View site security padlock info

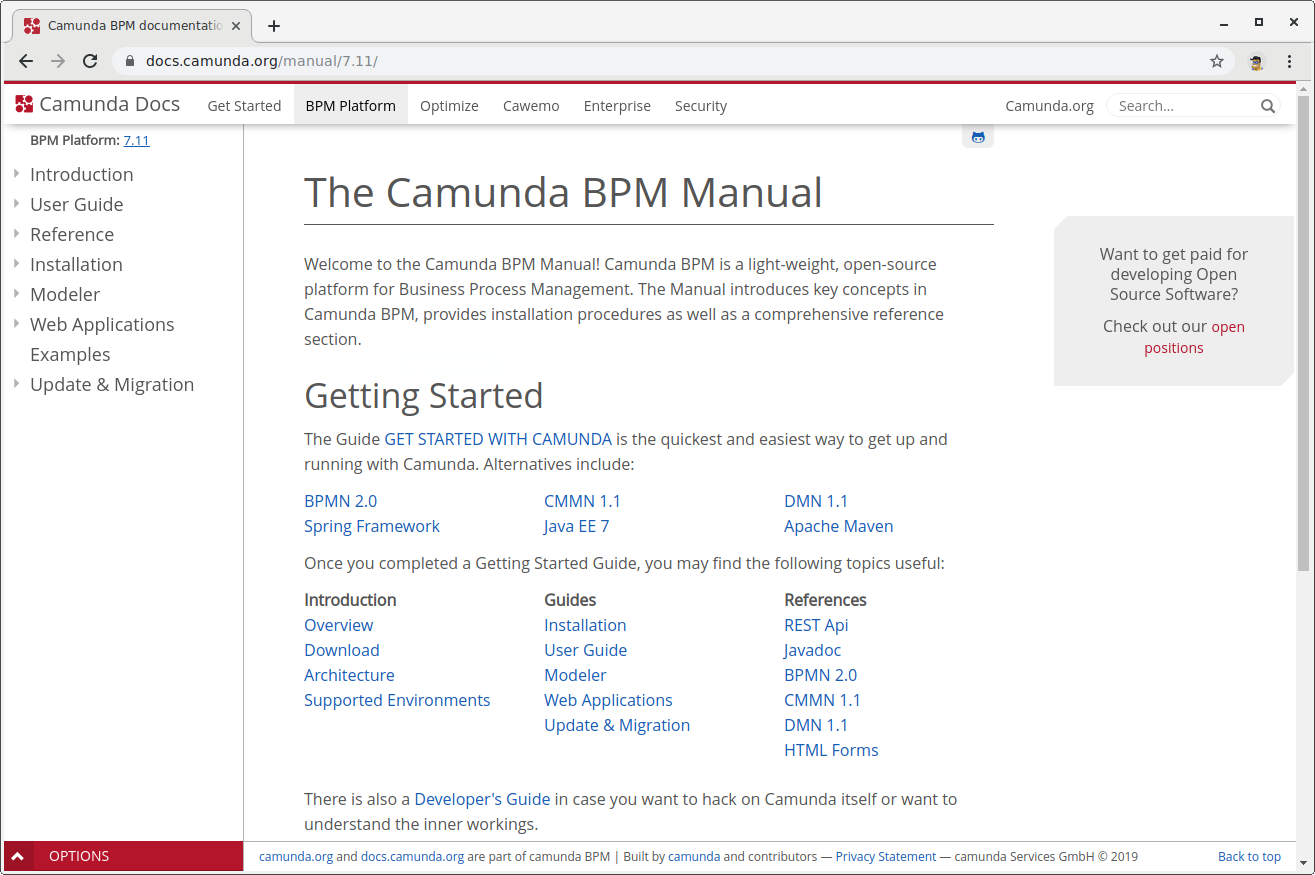coord(129,61)
